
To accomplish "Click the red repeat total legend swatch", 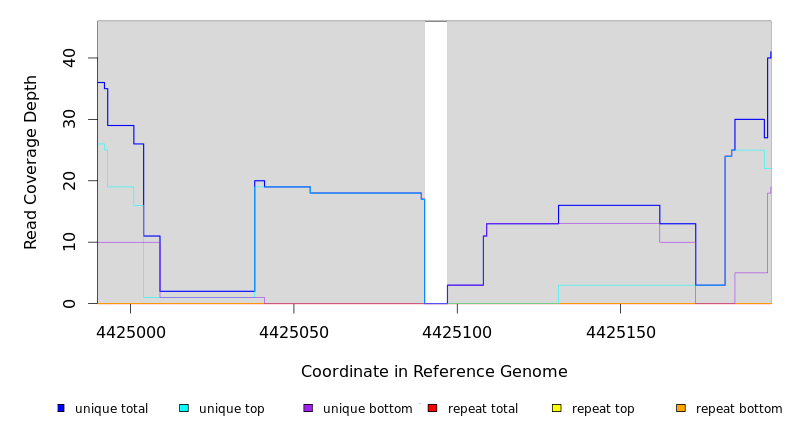I will (432, 408).
